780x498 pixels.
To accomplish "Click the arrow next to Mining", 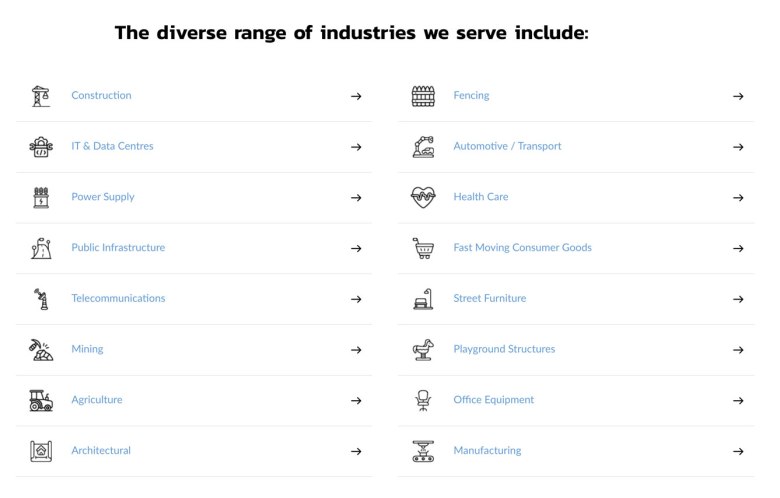I will click(356, 350).
